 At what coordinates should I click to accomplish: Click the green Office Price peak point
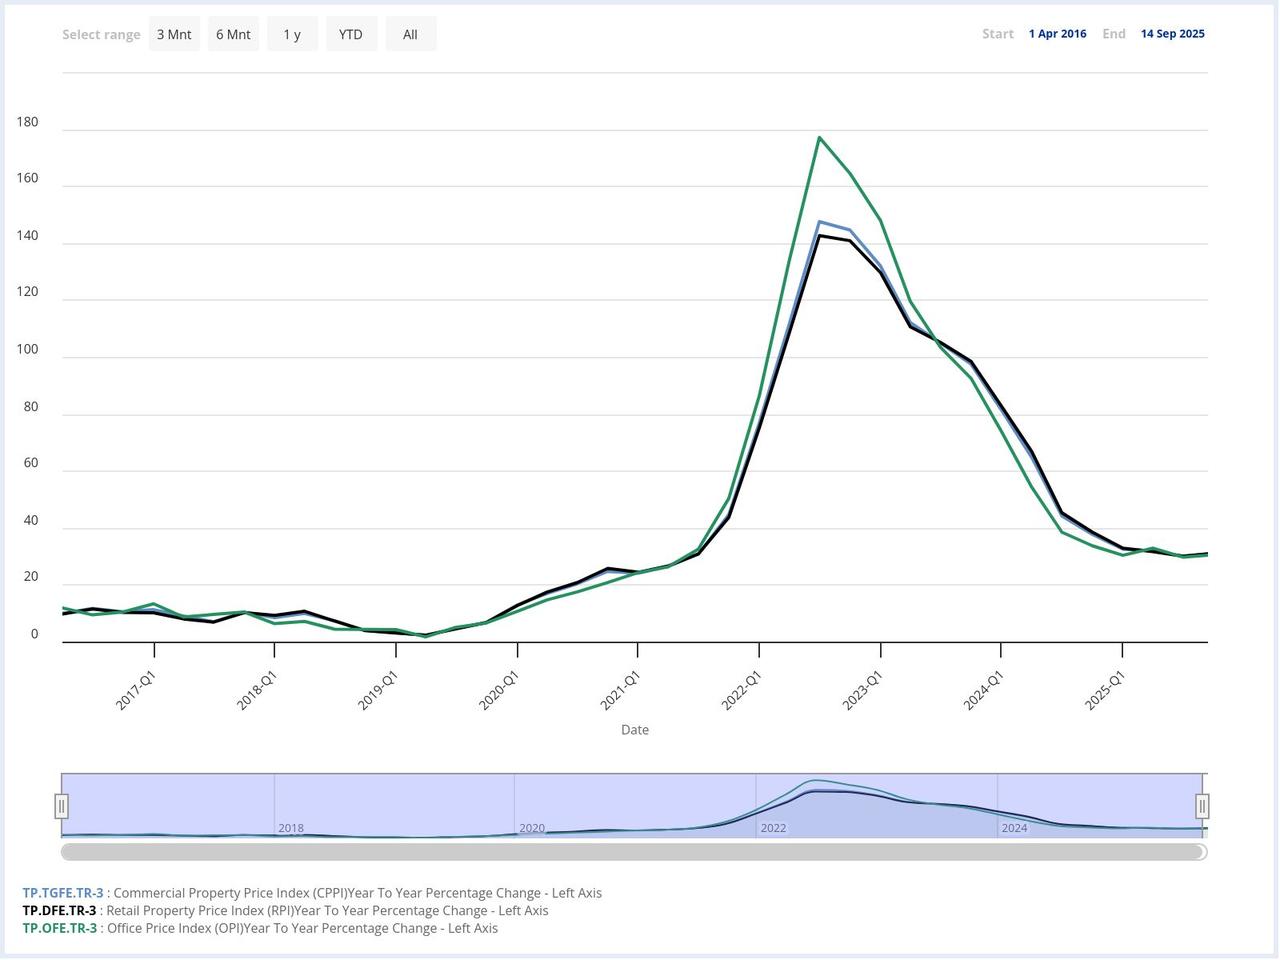(x=819, y=138)
